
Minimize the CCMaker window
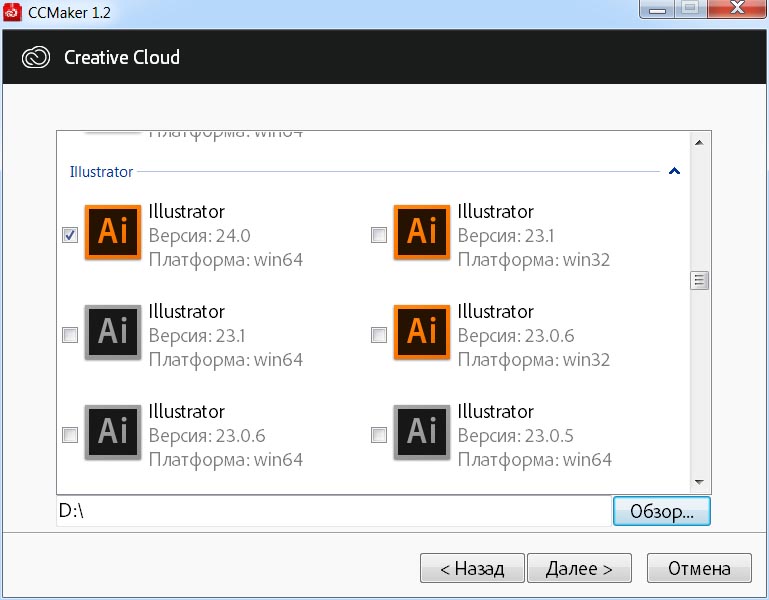(x=657, y=9)
